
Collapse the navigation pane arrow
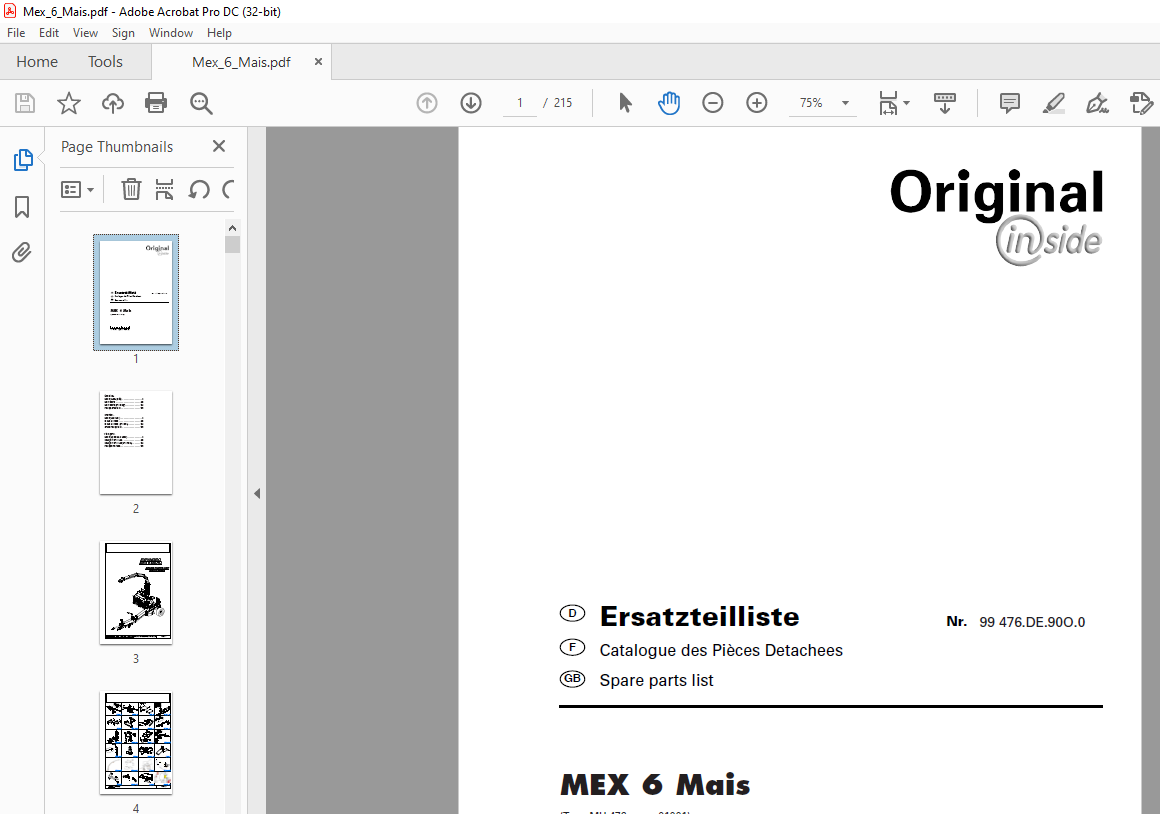point(257,493)
